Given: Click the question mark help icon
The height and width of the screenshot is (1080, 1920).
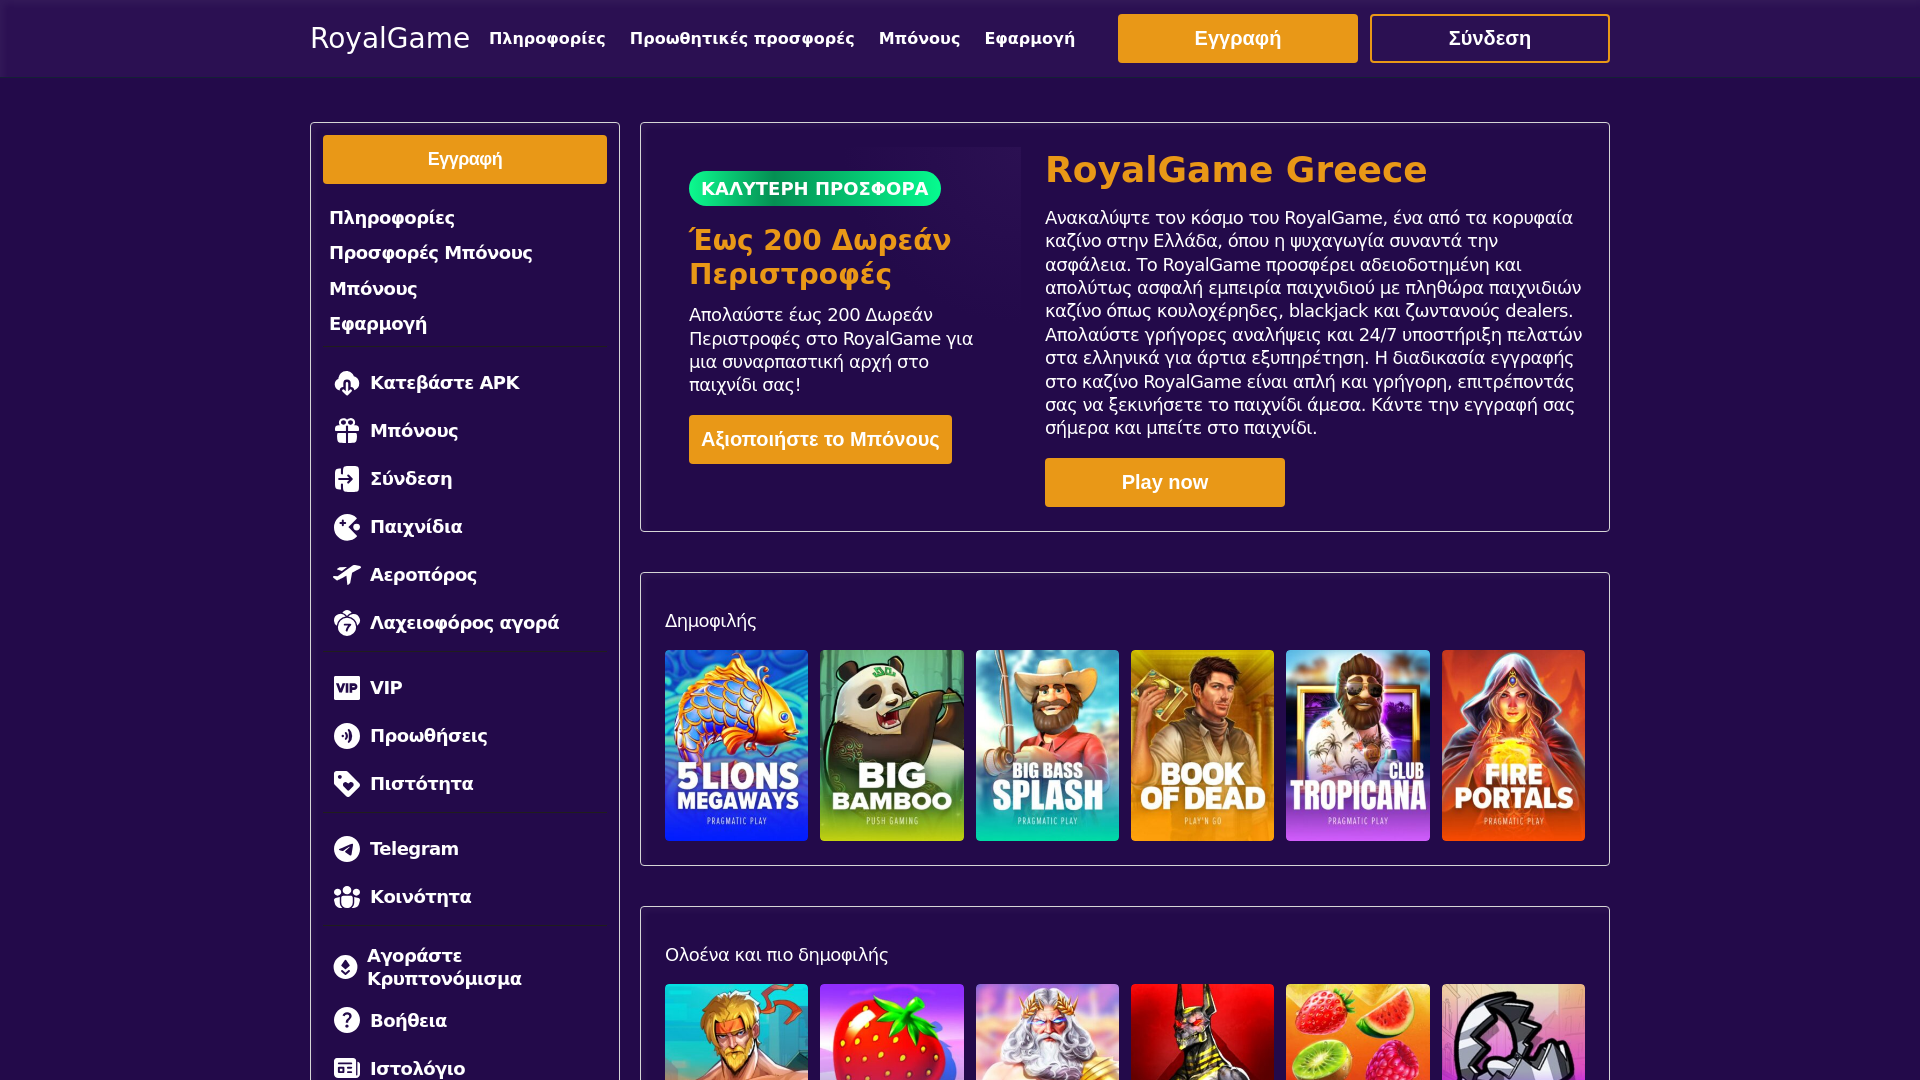Looking at the screenshot, I should [x=347, y=1020].
